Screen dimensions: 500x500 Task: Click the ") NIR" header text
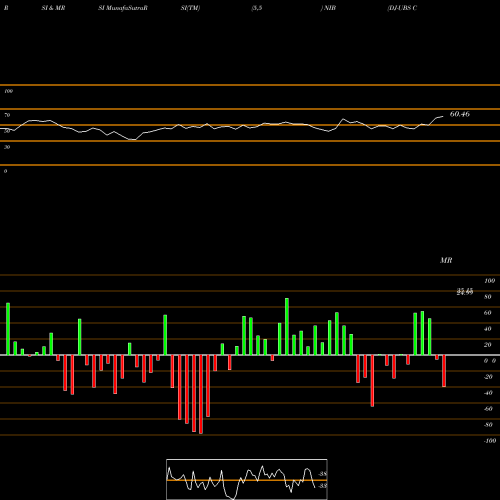tap(328, 8)
